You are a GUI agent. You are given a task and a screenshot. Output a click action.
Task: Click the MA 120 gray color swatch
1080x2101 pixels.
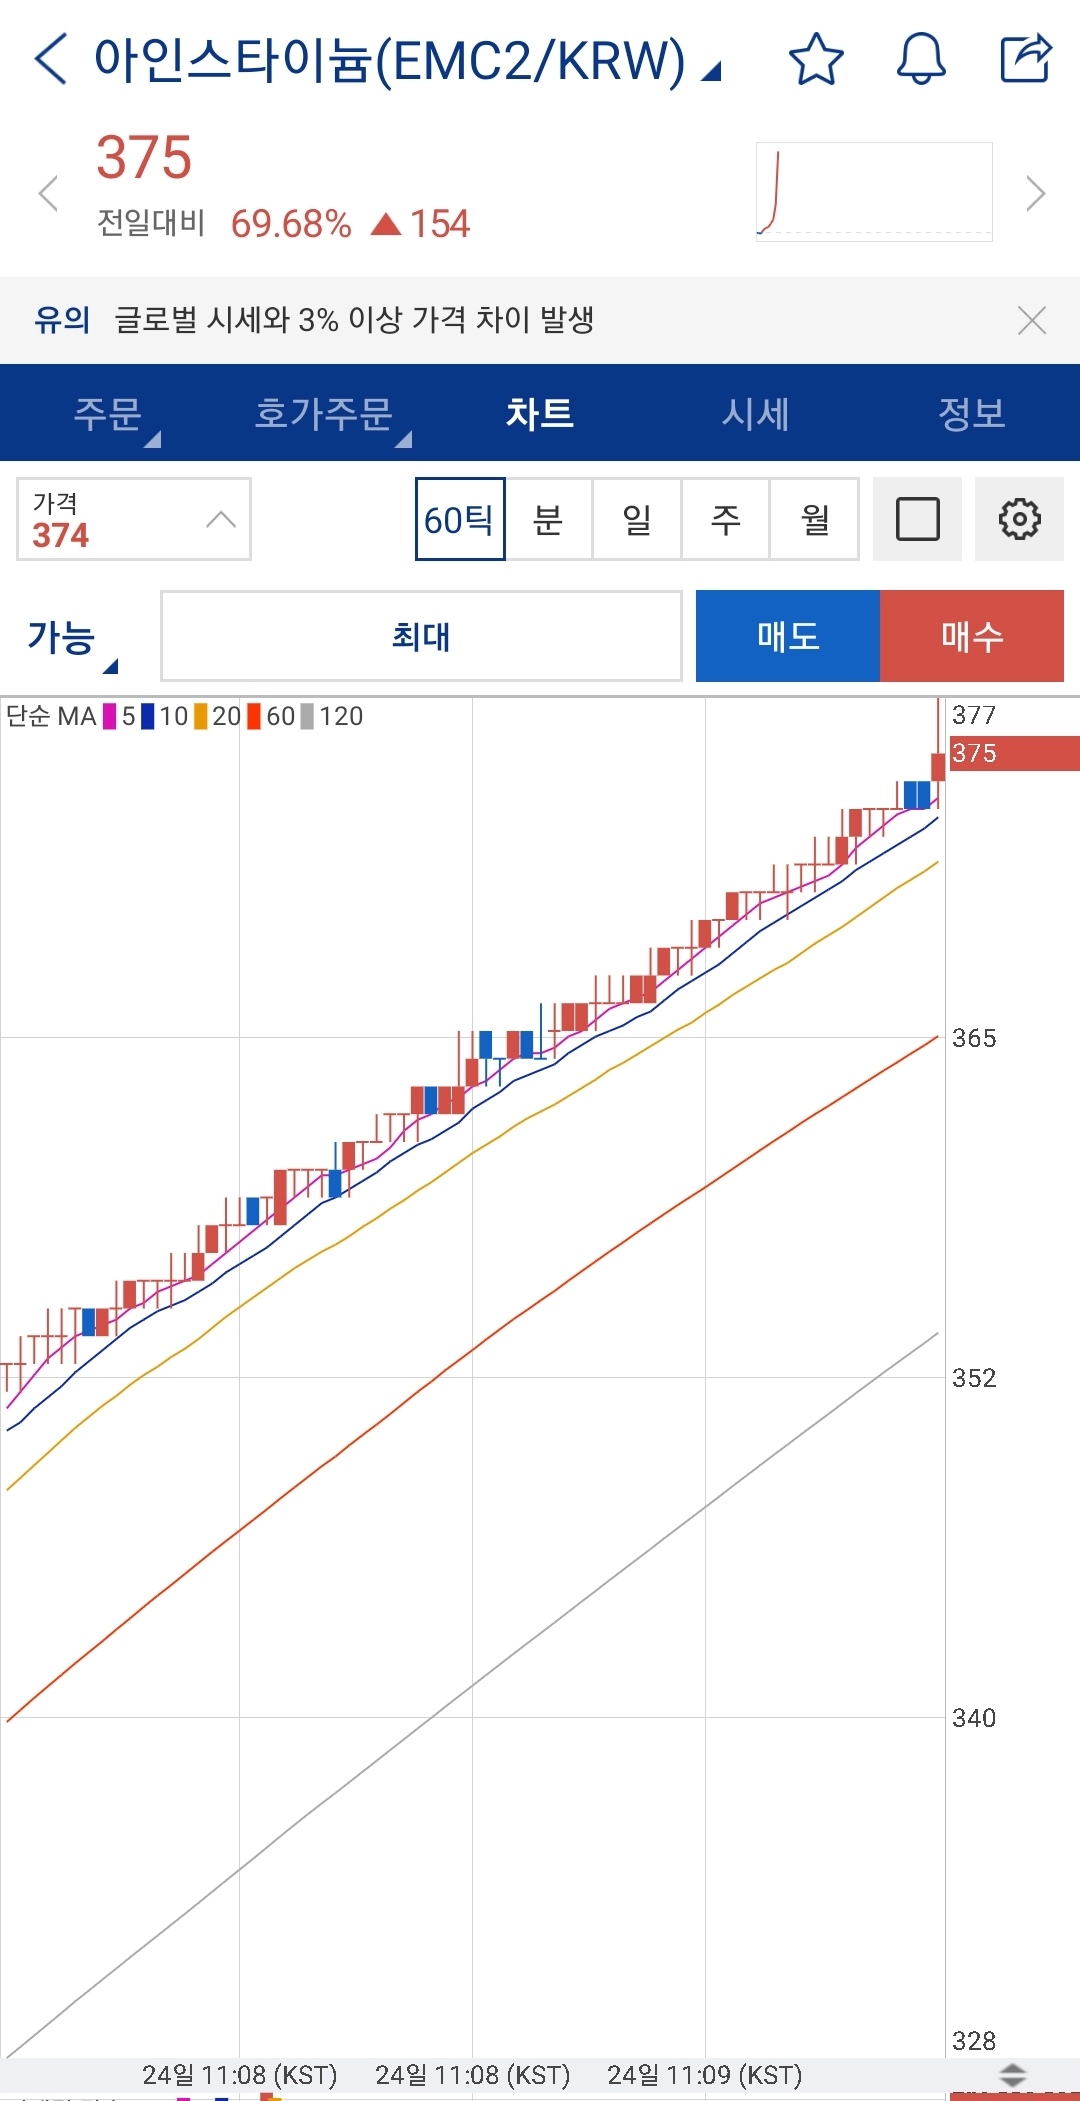(x=307, y=716)
